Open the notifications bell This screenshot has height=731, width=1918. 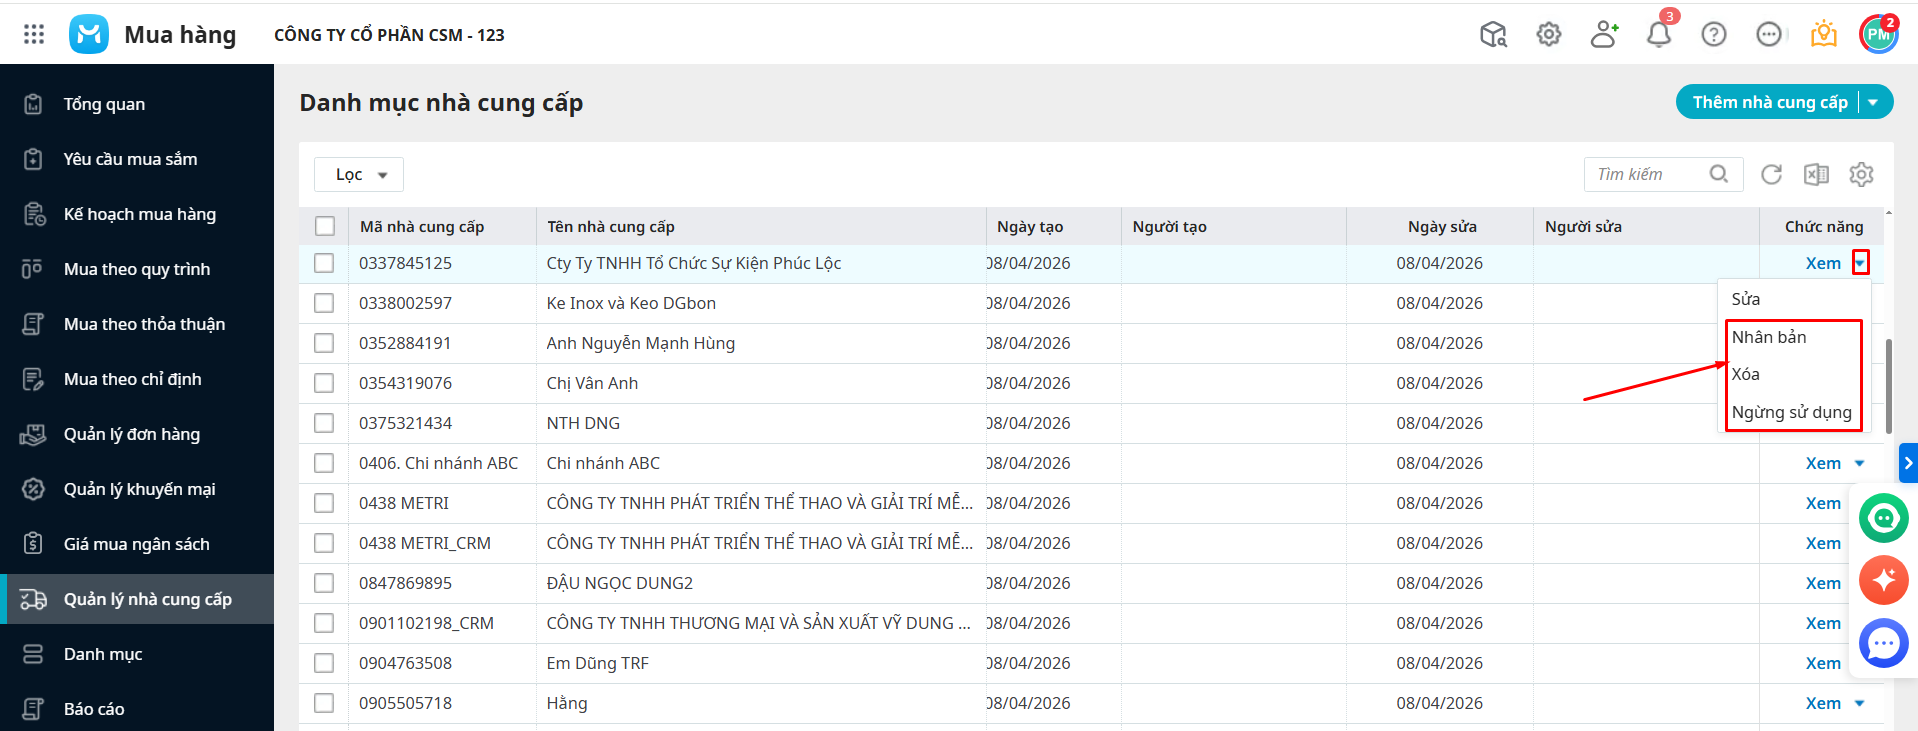(x=1658, y=34)
